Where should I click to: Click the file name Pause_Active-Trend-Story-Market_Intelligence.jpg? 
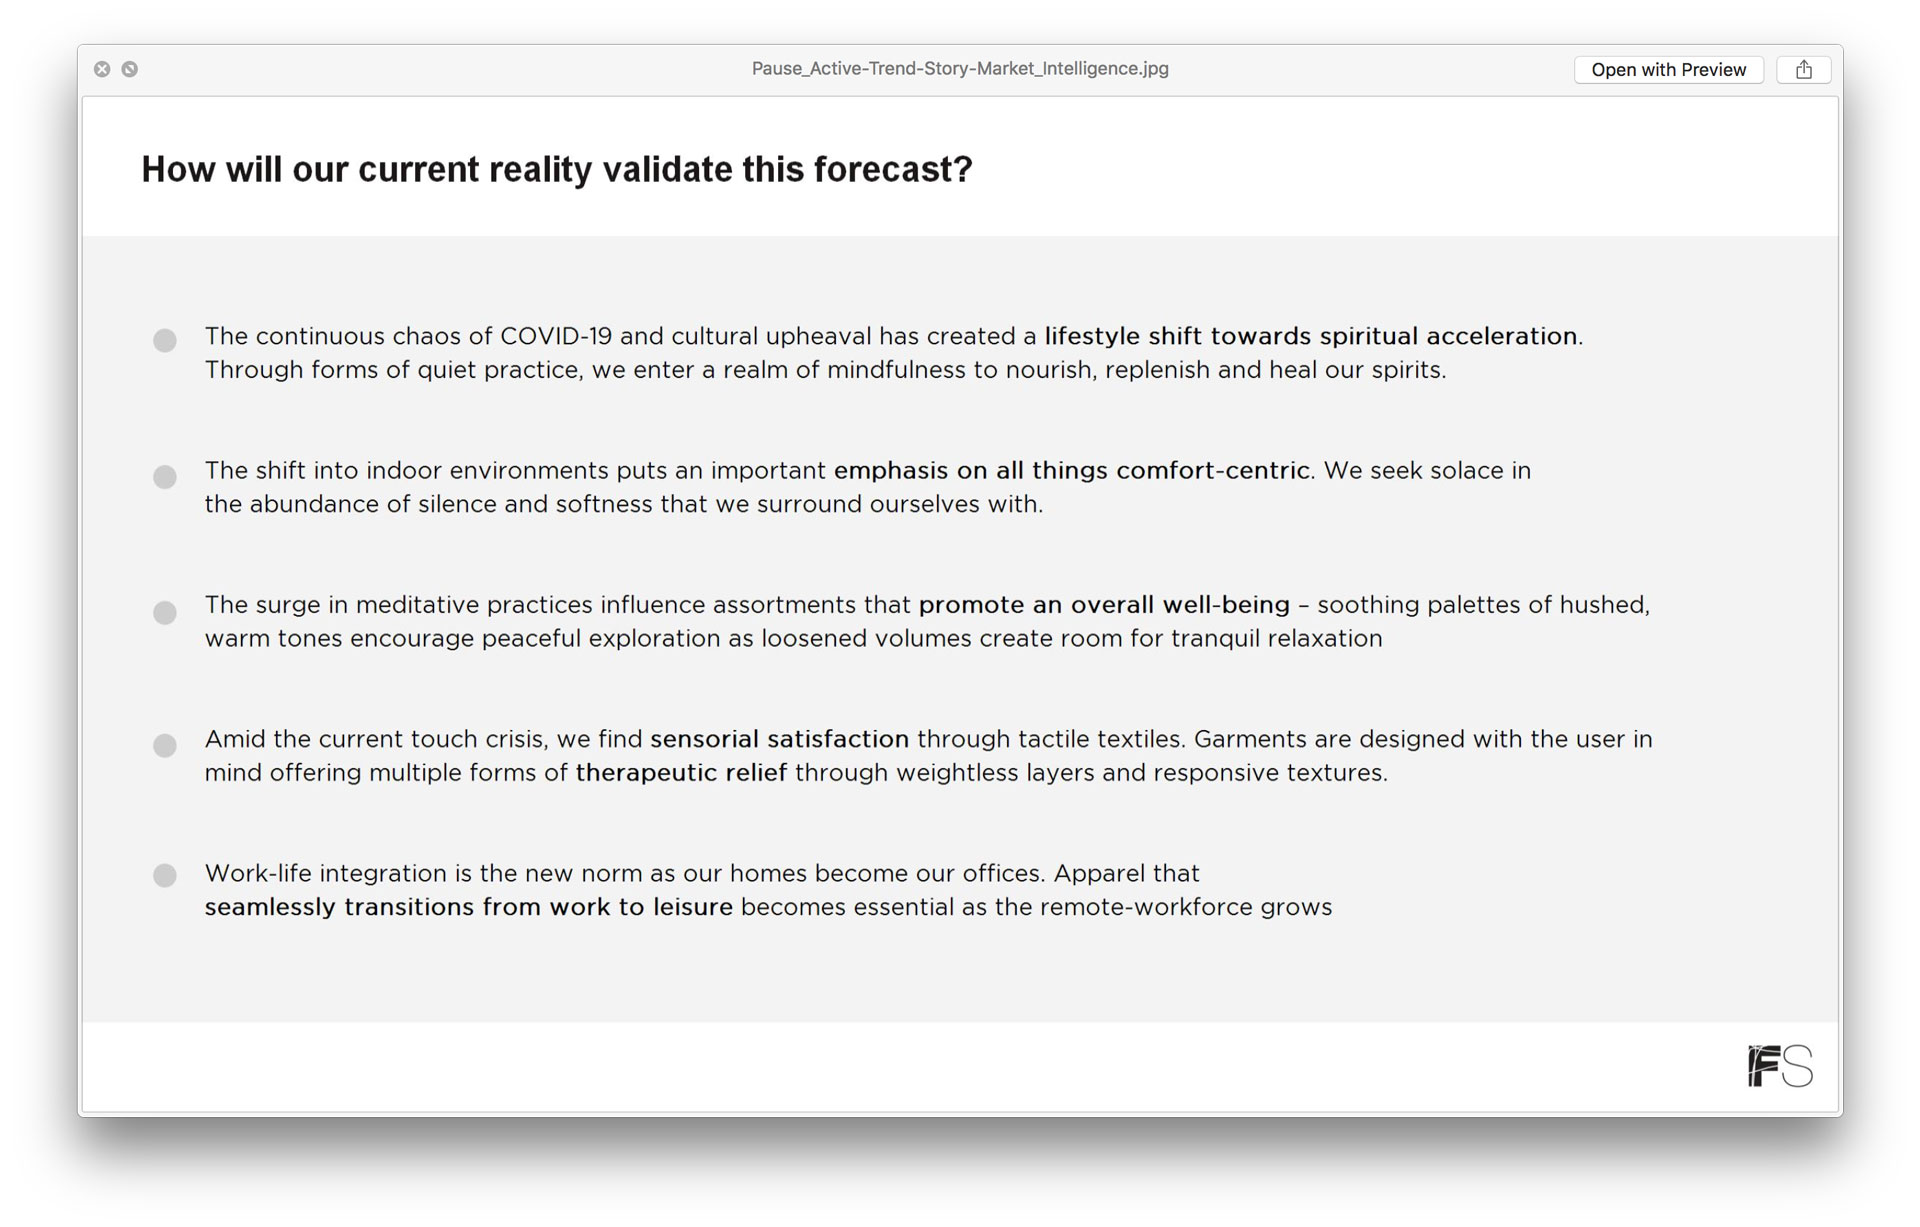click(960, 69)
